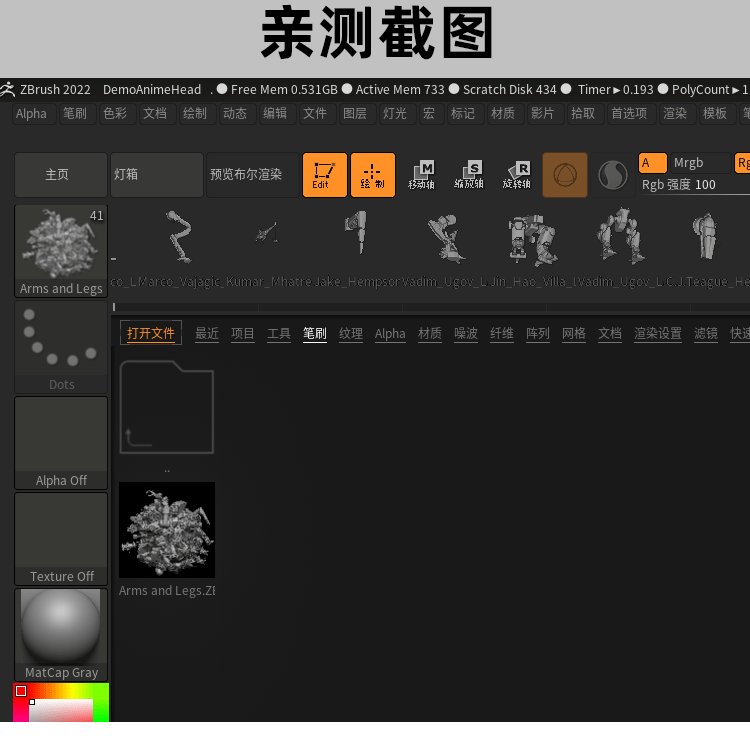Switch to the 渲染设置 lightbox tab
Image resolution: width=750 pixels, height=736 pixels.
658,333
